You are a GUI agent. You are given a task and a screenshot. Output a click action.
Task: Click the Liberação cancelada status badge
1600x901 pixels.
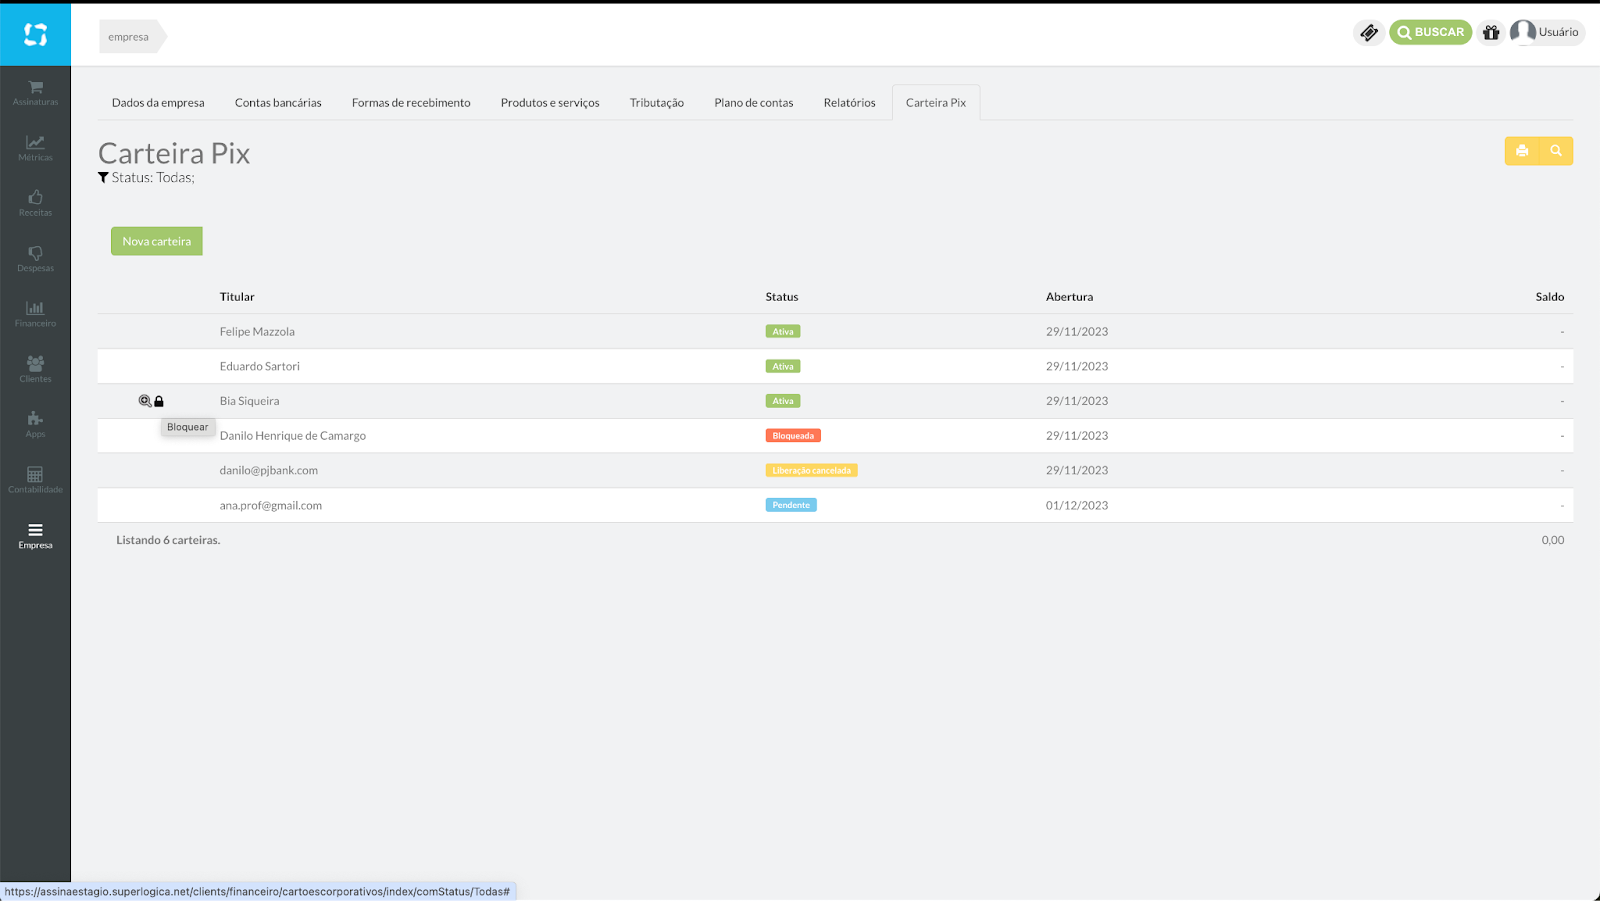pos(812,471)
